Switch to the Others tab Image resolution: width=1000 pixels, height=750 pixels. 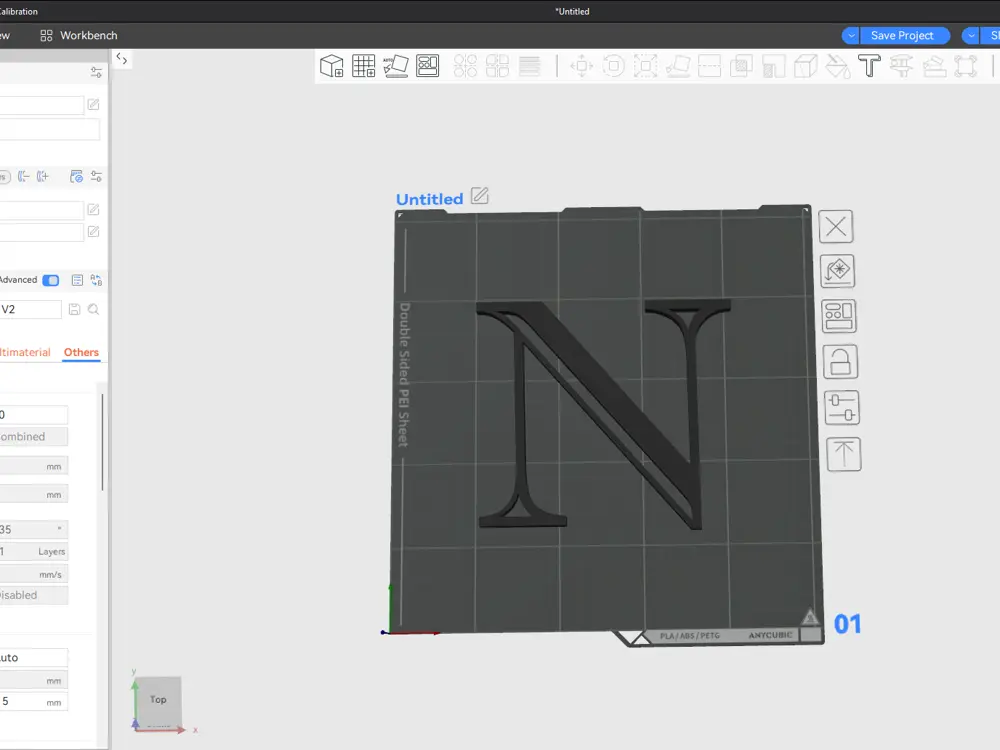coord(81,352)
